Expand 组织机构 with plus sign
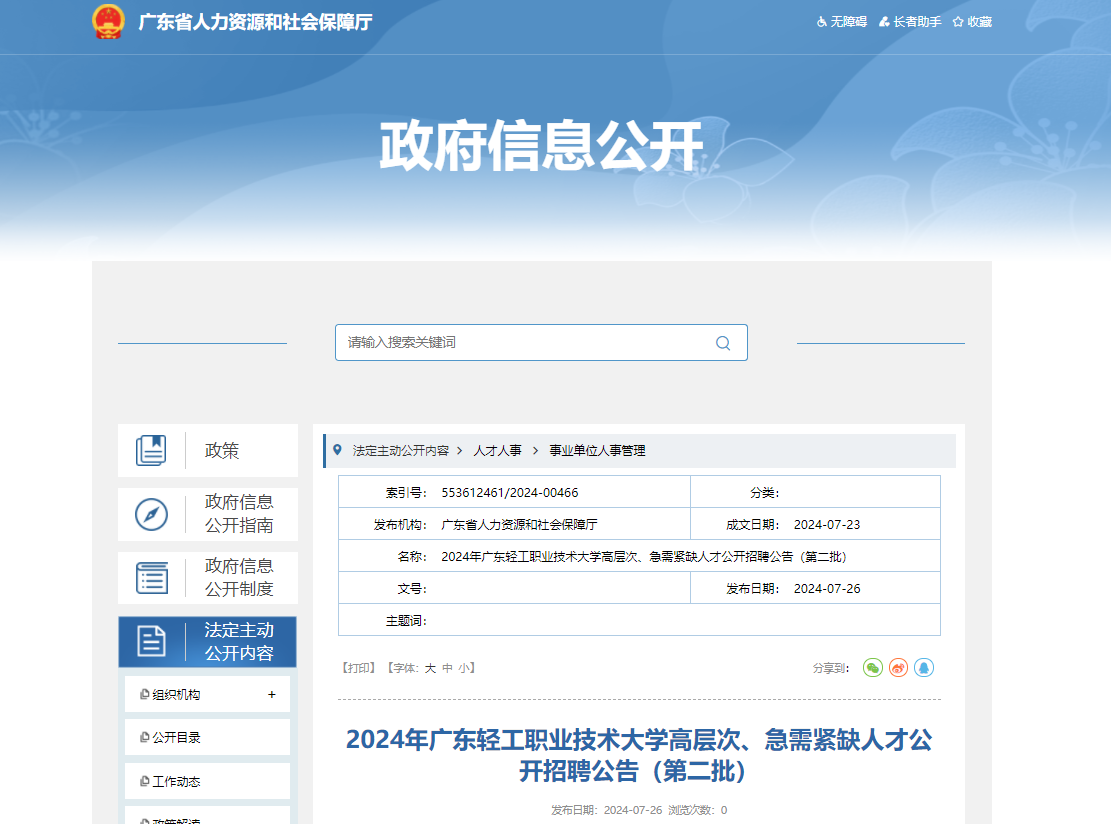 click(272, 695)
